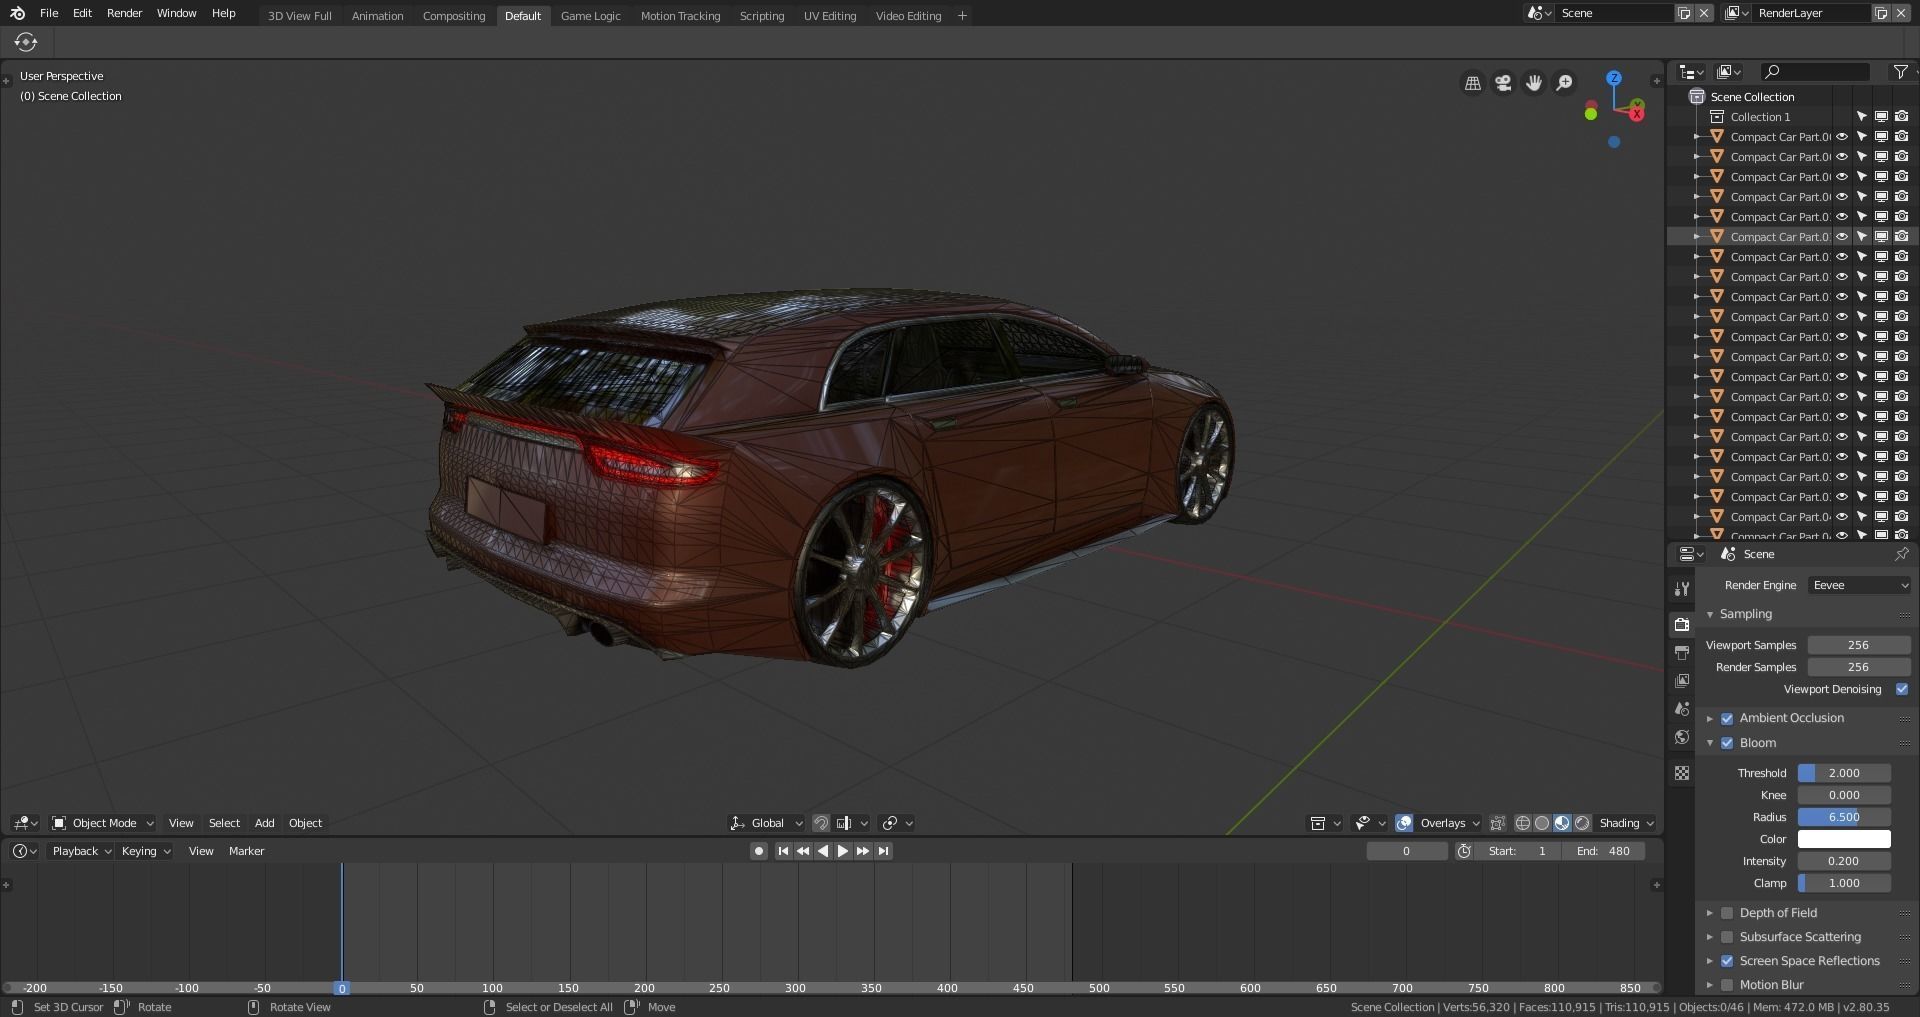Jump to timeline start frame
The height and width of the screenshot is (1017, 1920).
(783, 851)
